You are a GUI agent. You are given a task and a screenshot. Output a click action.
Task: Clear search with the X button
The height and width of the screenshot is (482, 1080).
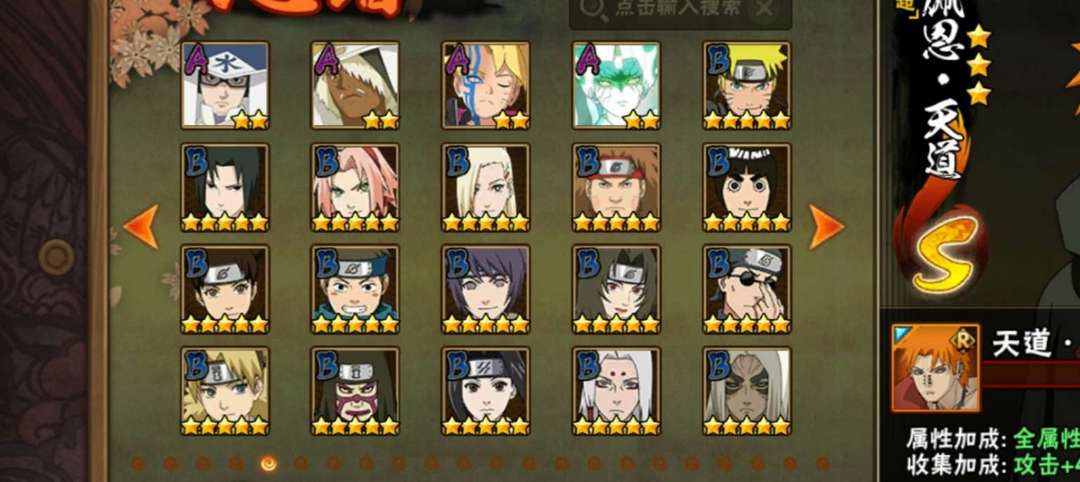point(764,8)
